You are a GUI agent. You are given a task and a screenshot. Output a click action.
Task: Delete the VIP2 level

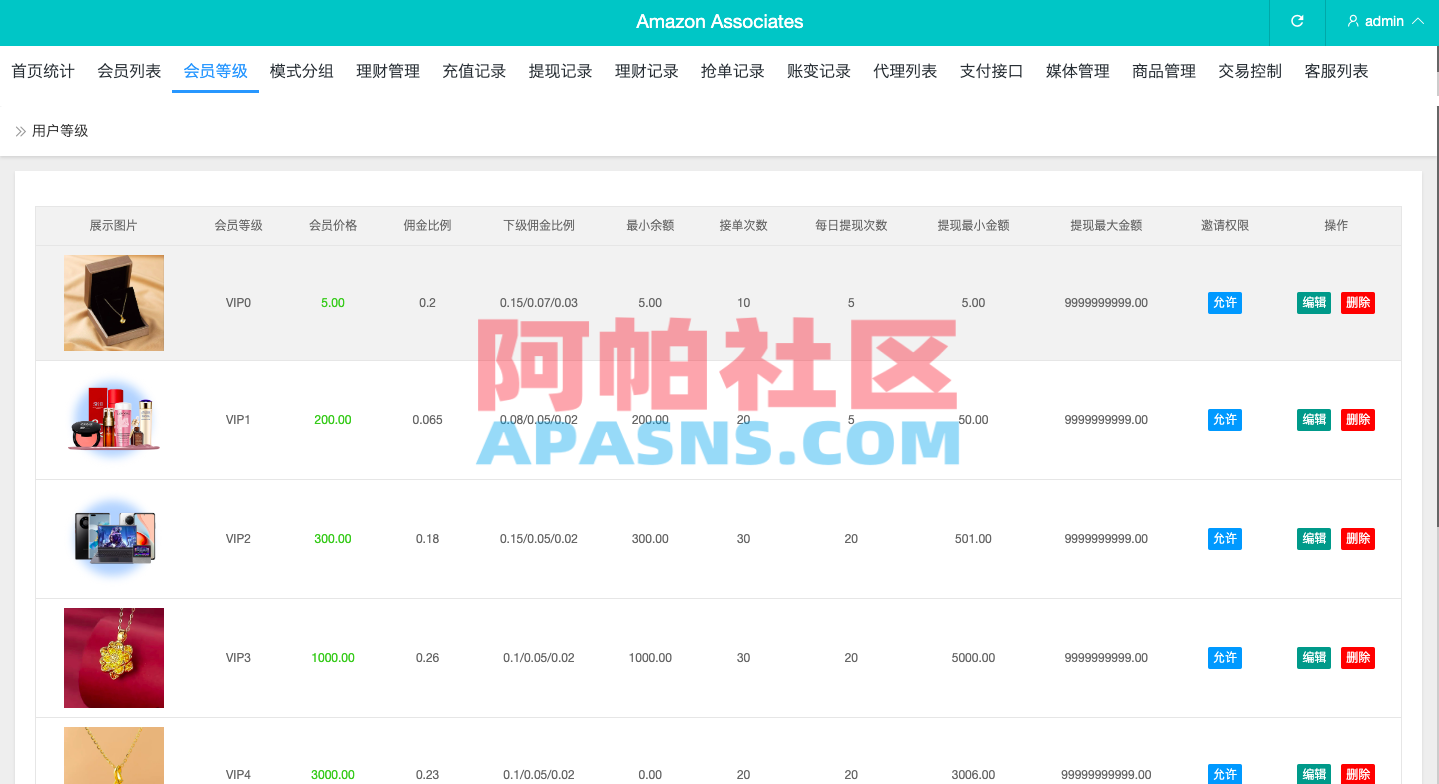coord(1358,539)
